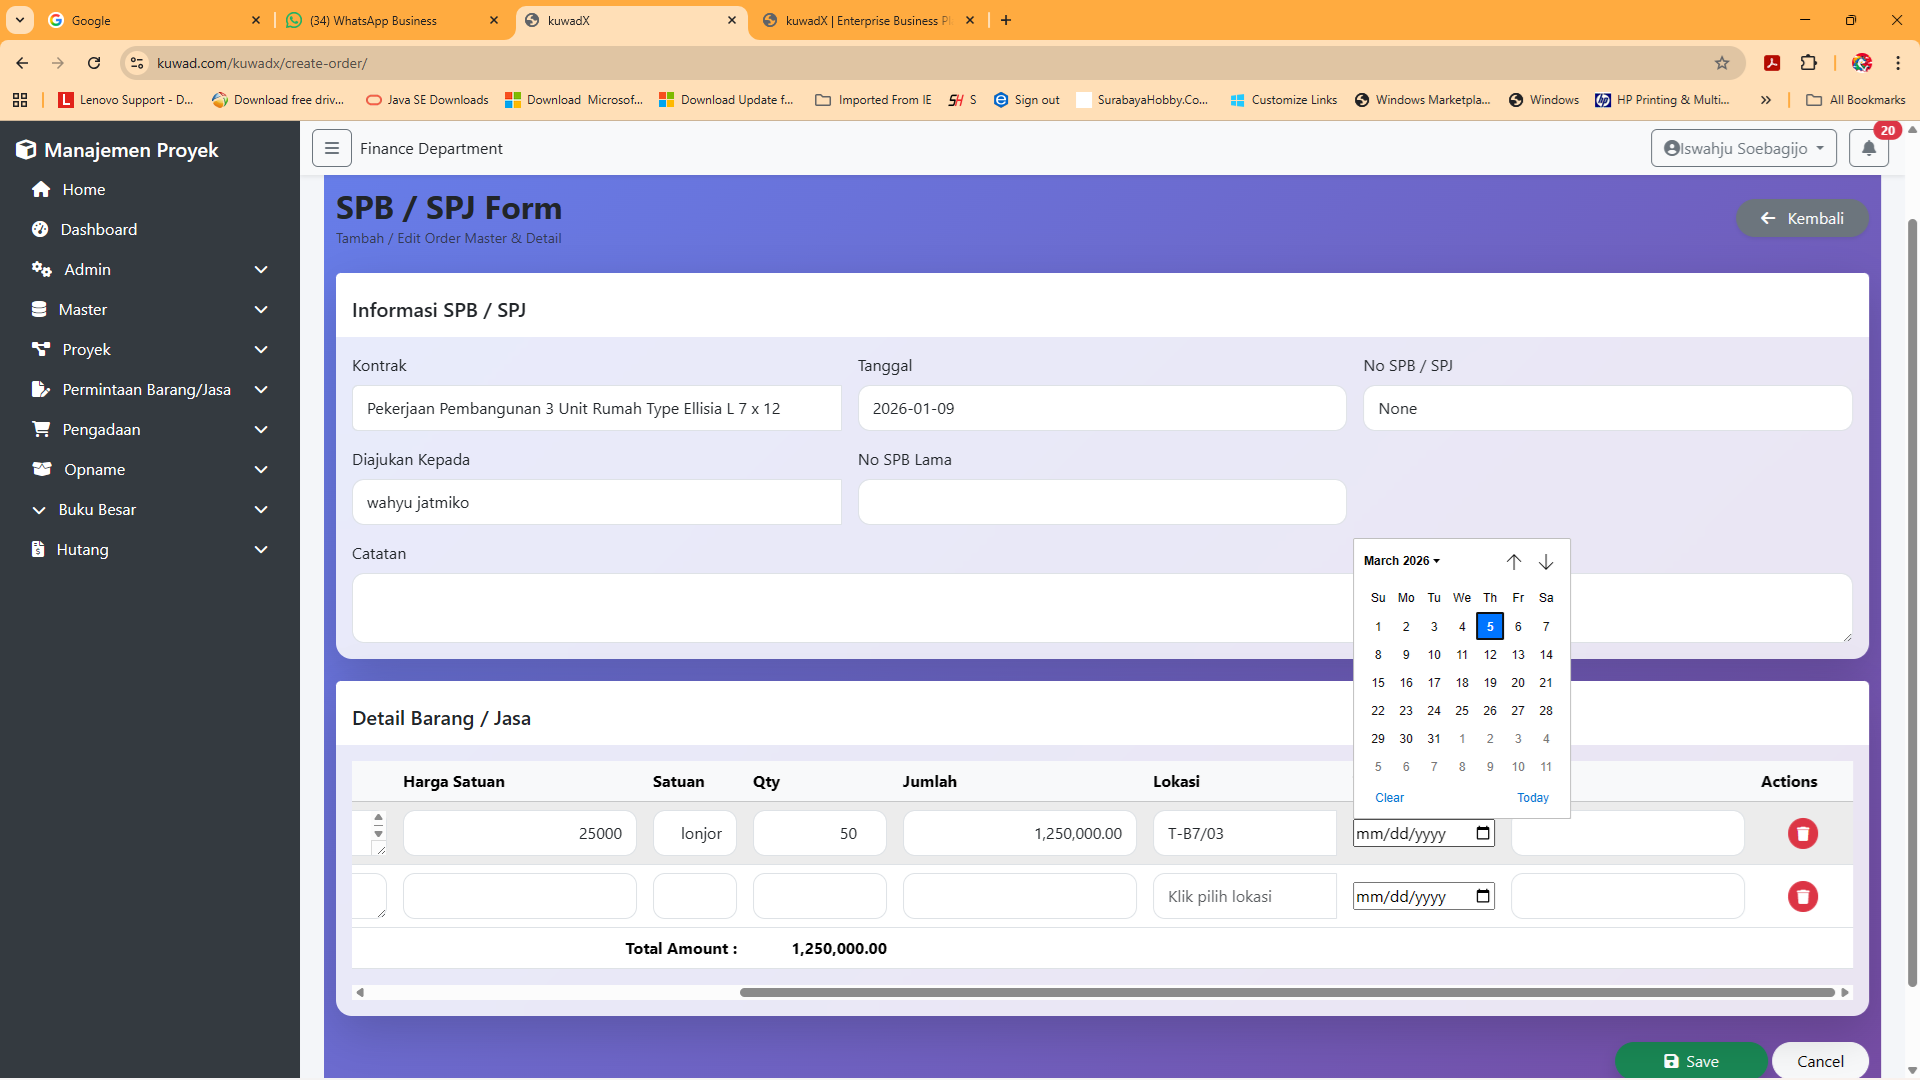This screenshot has width=1920, height=1080.
Task: Click the Master database icon
Action: [x=39, y=310]
